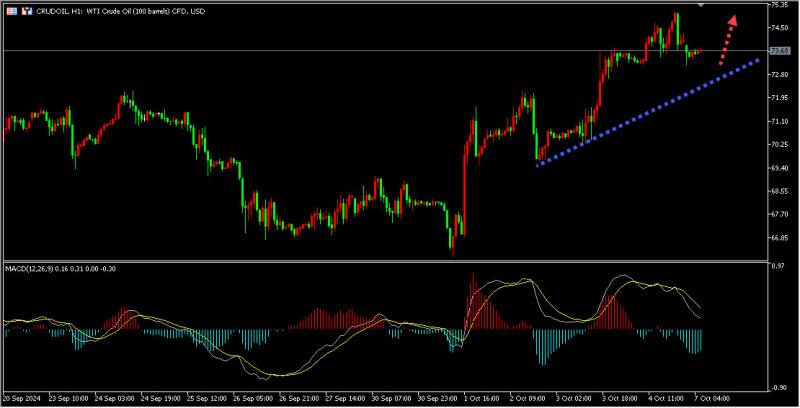Click the current price label 73.68
The image size is (800, 408).
click(779, 50)
